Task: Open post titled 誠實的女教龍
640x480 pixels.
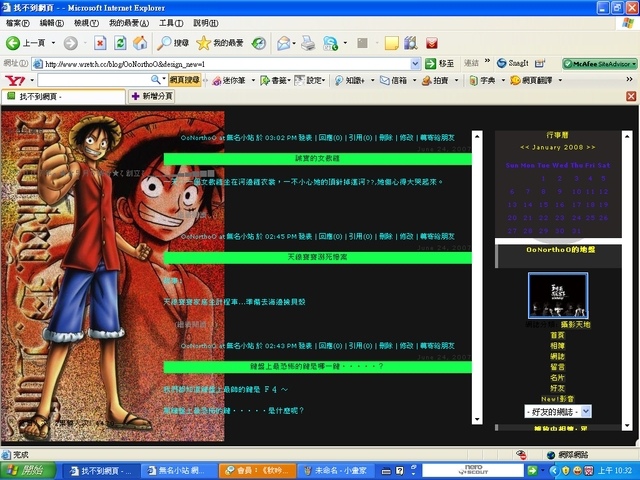Action: pos(318,158)
